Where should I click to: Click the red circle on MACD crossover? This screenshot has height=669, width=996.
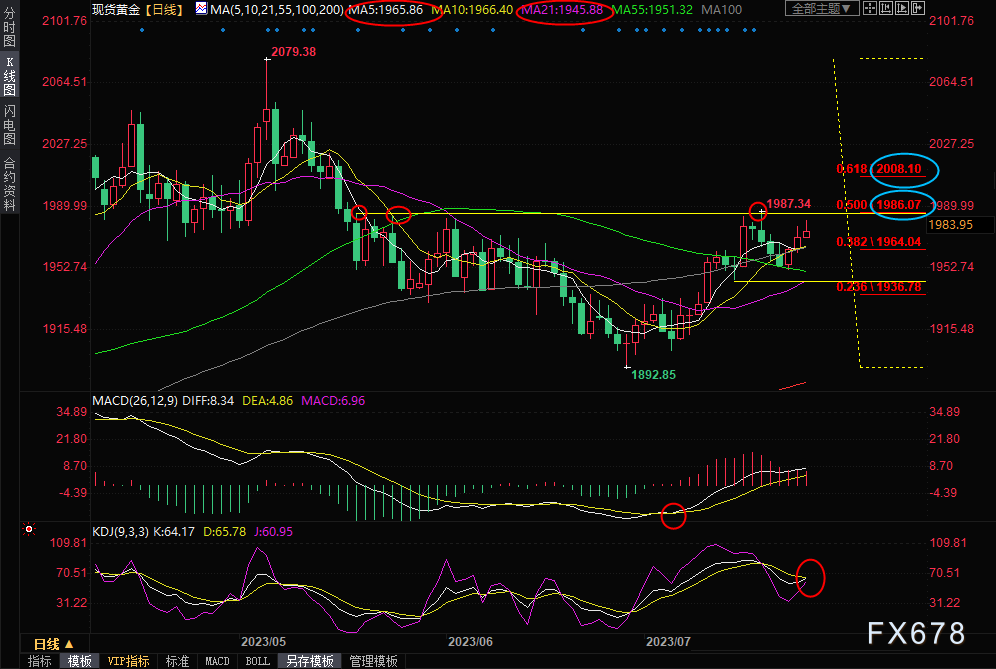click(x=674, y=516)
